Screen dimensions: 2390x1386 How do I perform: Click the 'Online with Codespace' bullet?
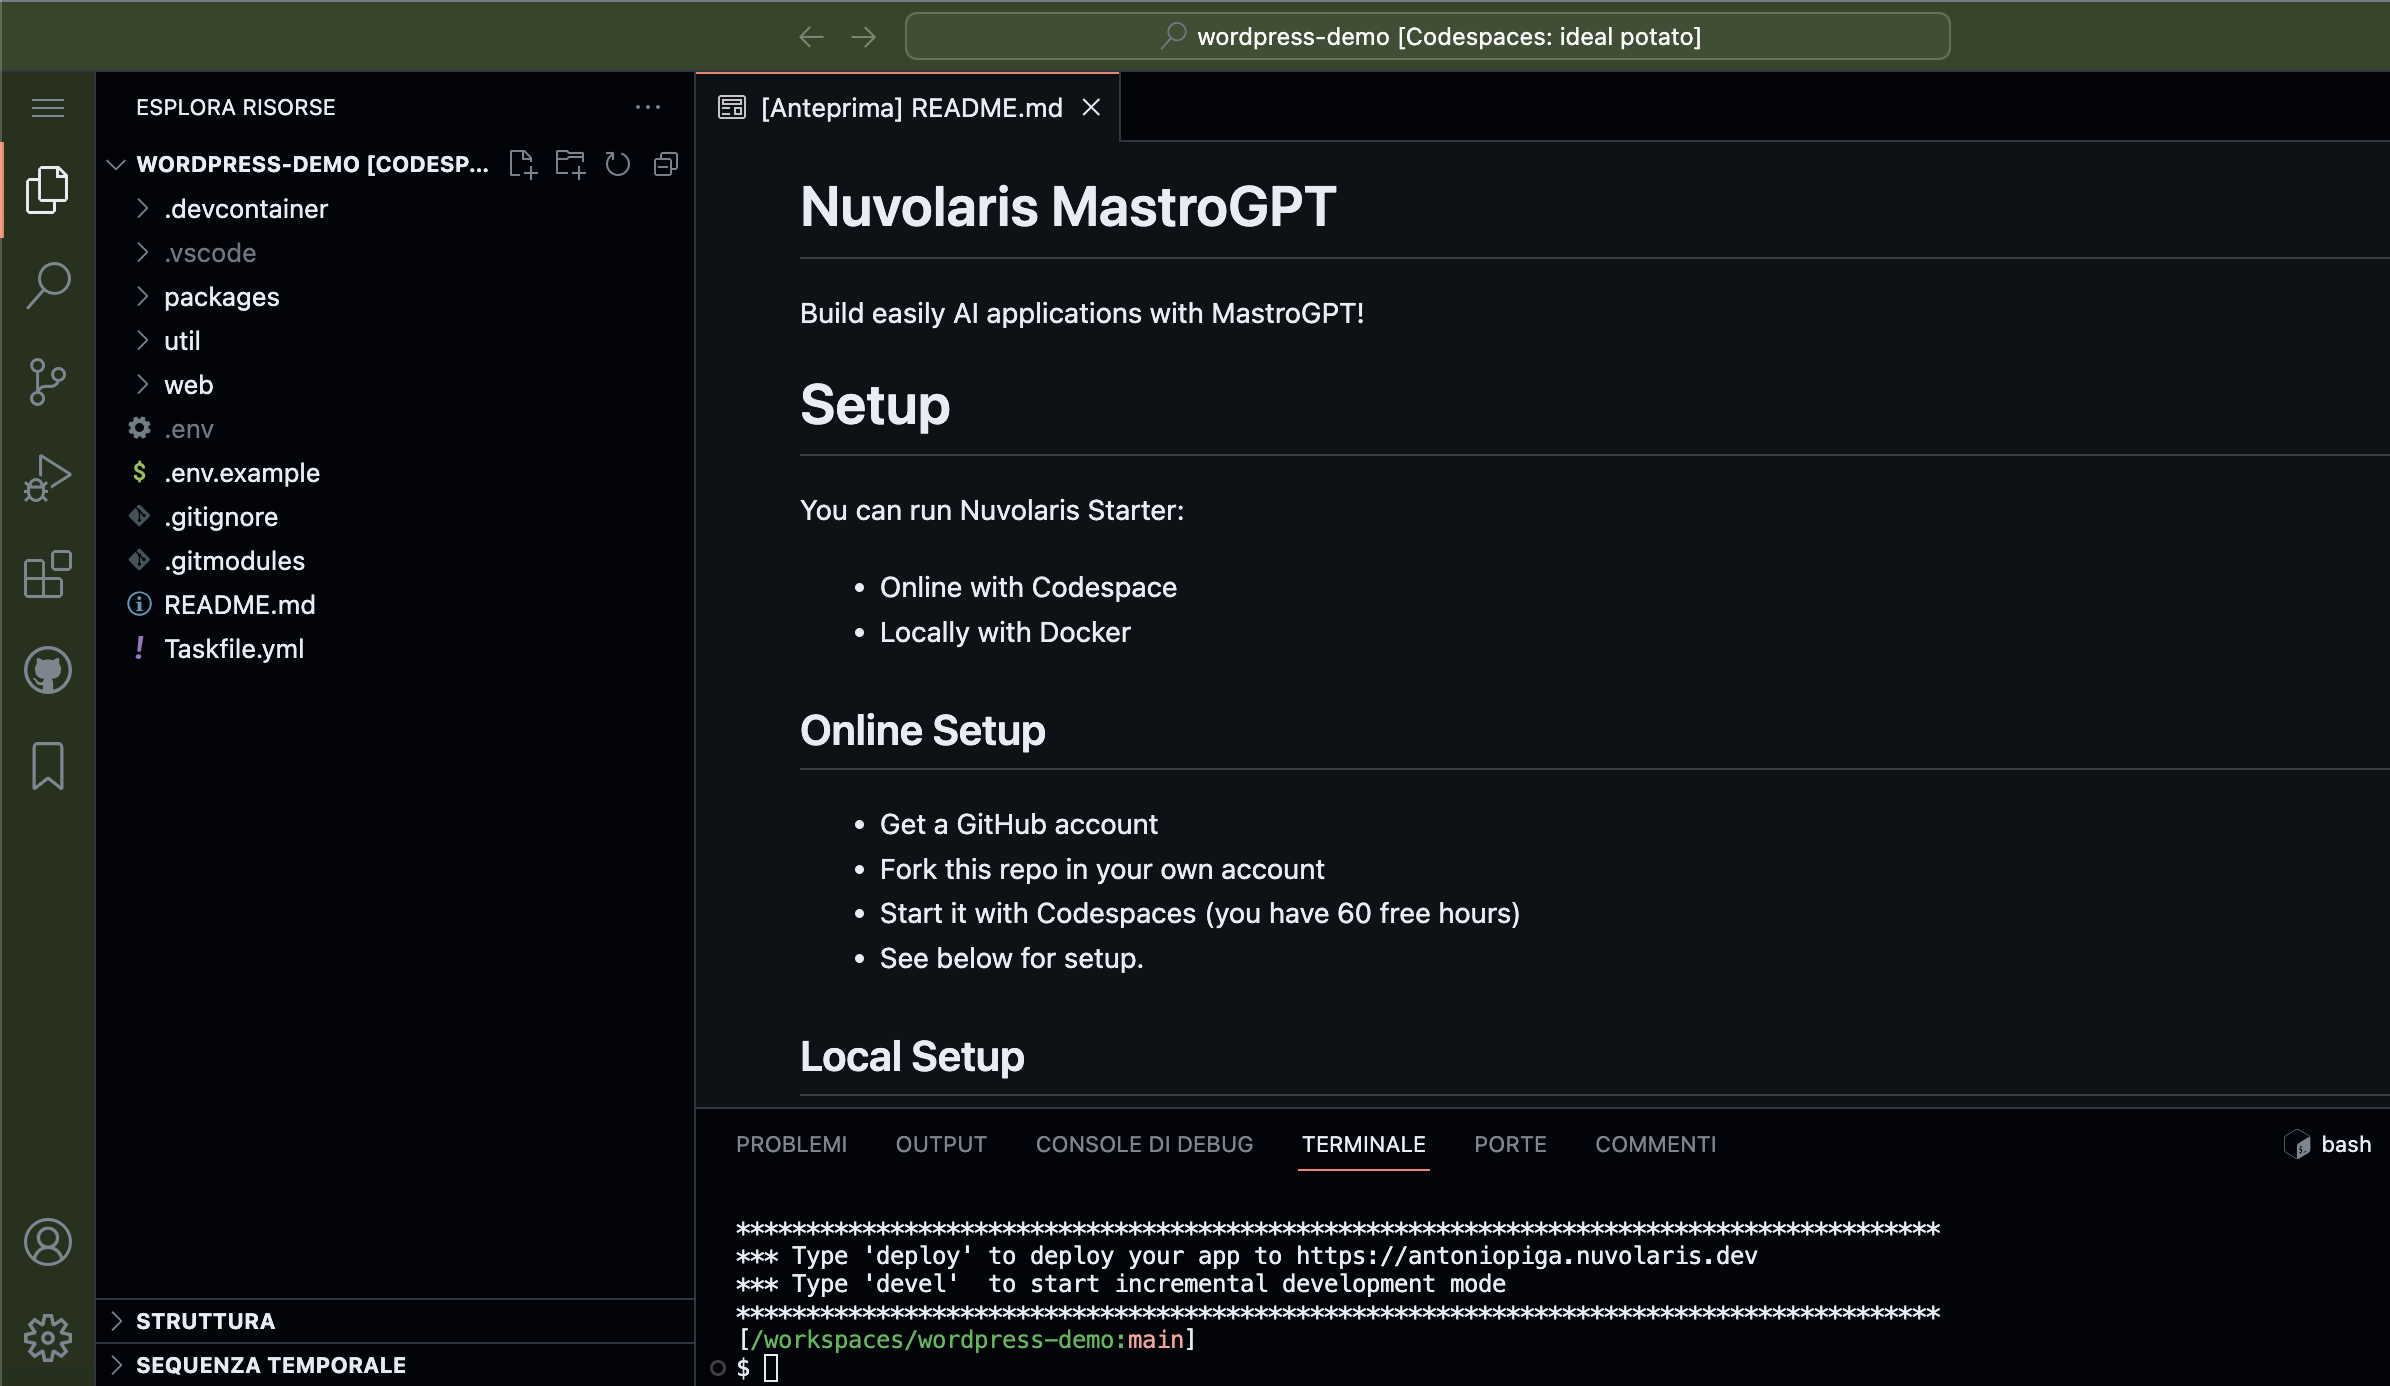(x=1028, y=587)
